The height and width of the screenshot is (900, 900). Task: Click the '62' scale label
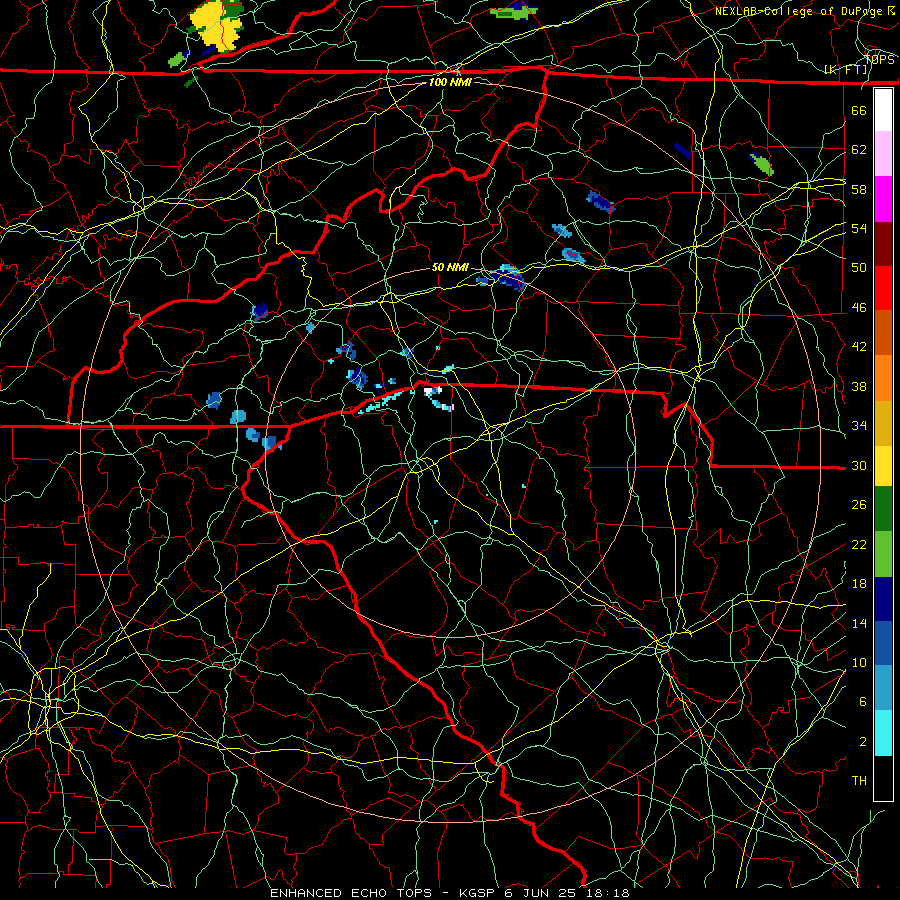tap(859, 150)
